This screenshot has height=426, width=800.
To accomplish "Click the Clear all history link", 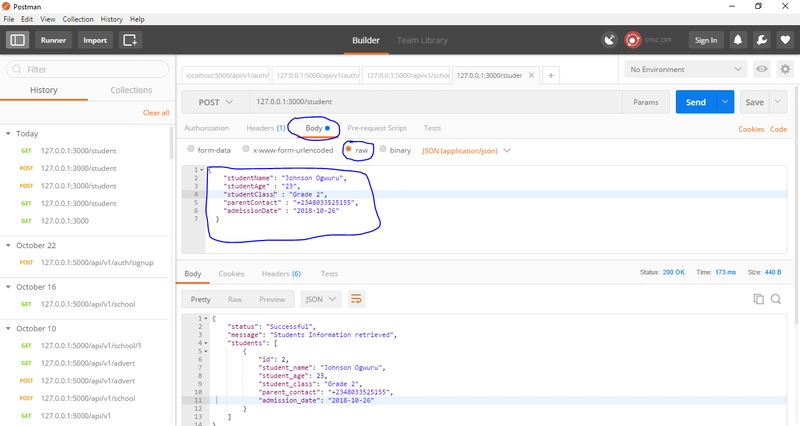I will 156,113.
